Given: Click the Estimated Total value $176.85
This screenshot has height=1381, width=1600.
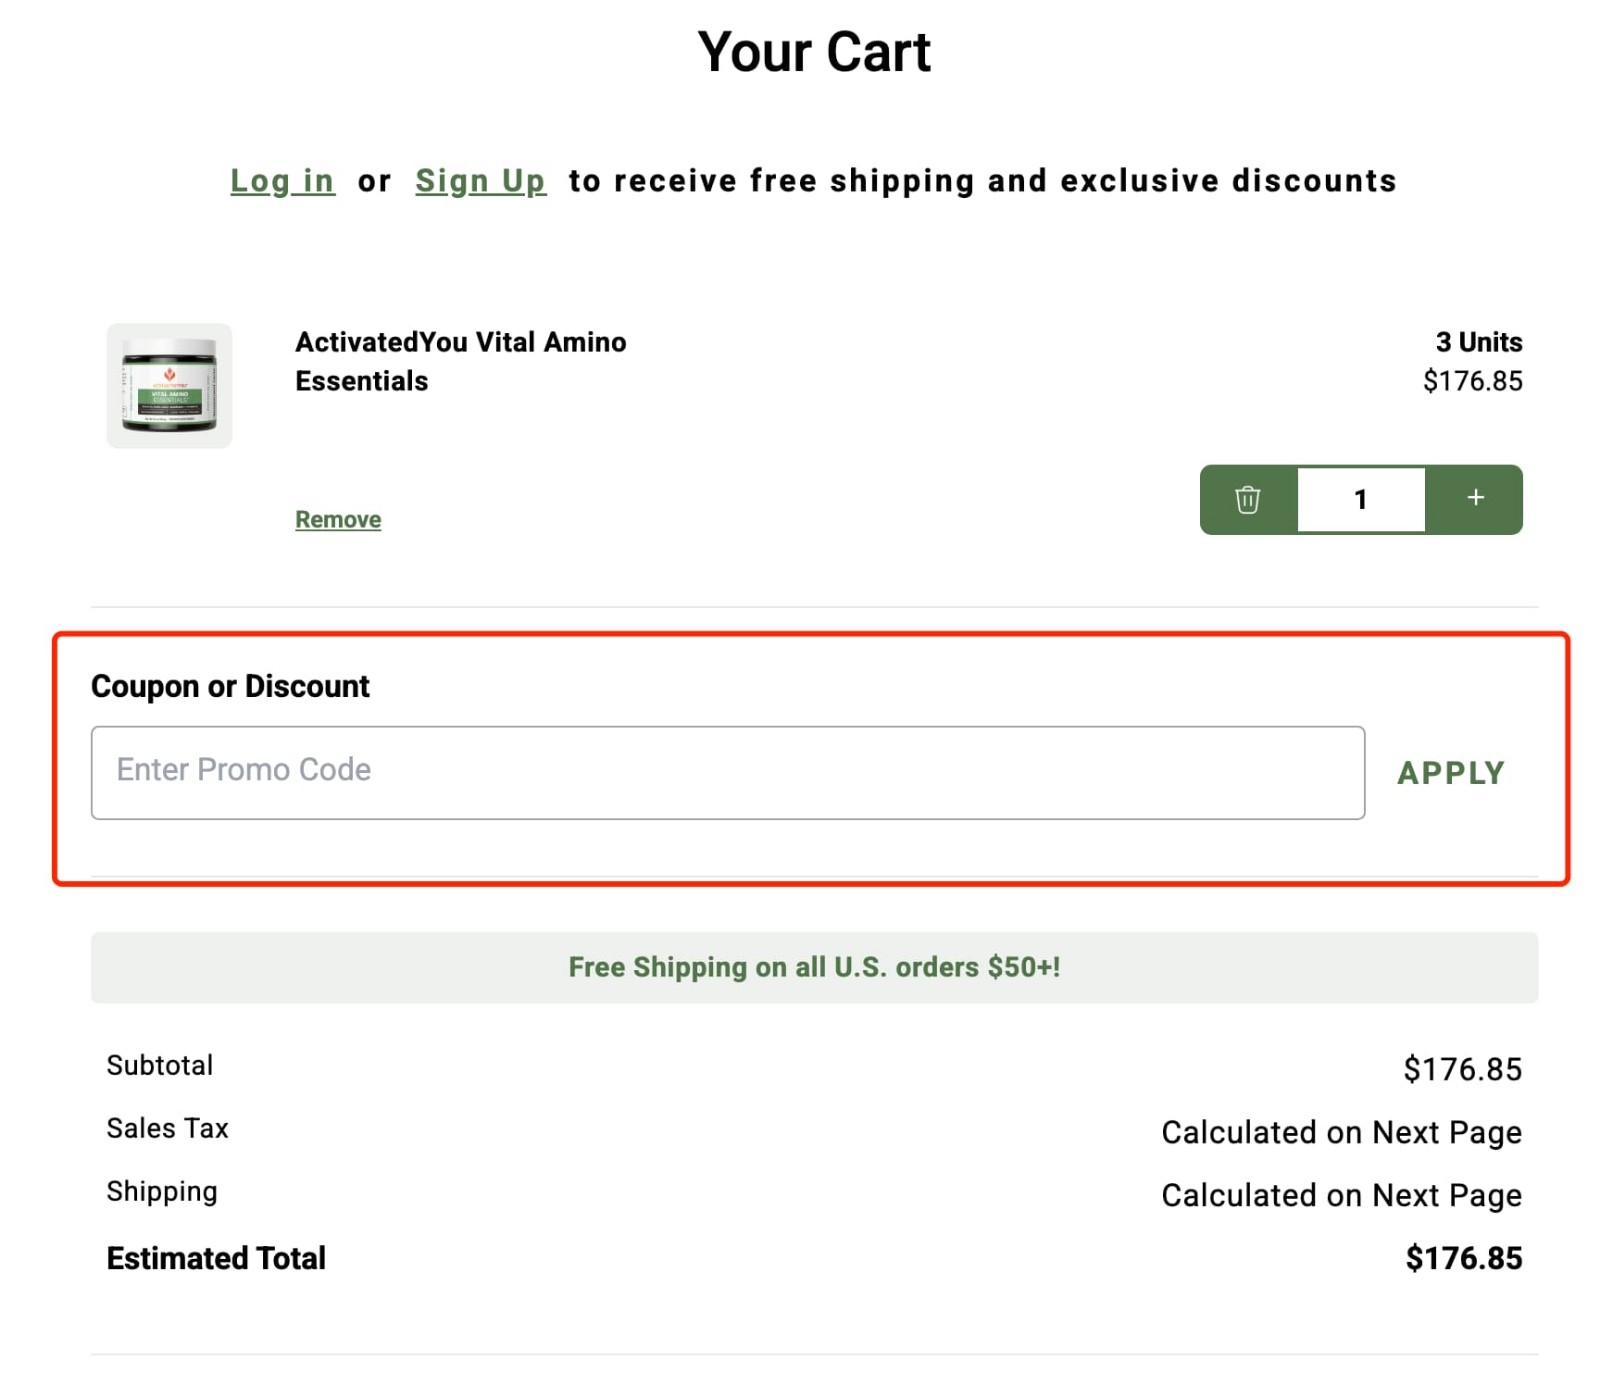Looking at the screenshot, I should pyautogui.click(x=1463, y=1258).
